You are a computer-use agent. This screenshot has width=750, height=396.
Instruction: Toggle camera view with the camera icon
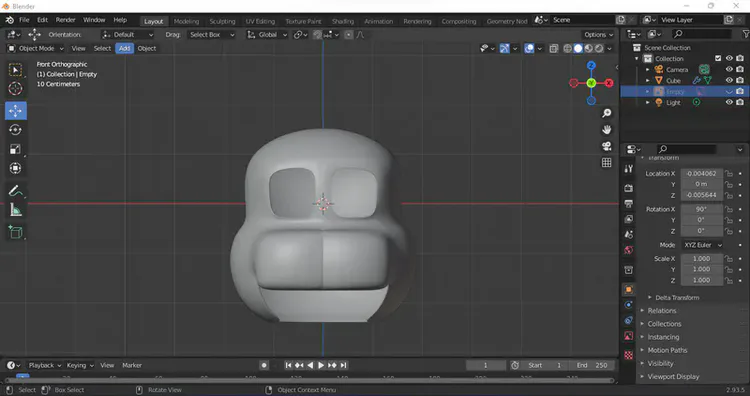click(607, 146)
